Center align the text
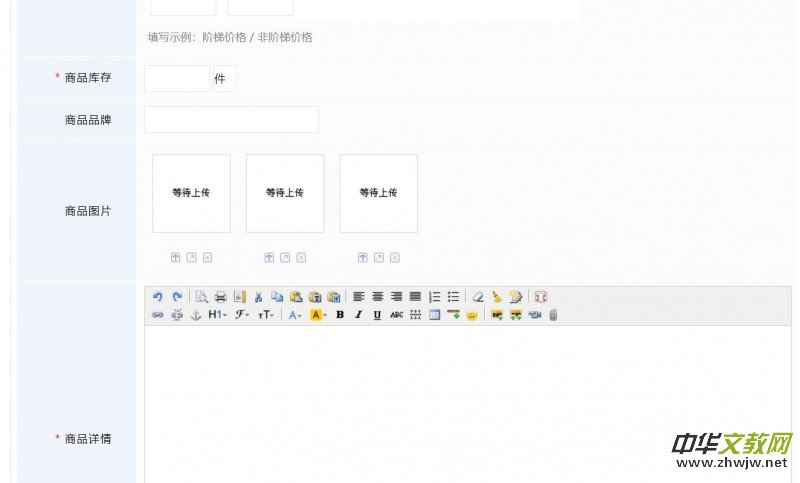The image size is (800, 483). [x=378, y=297]
